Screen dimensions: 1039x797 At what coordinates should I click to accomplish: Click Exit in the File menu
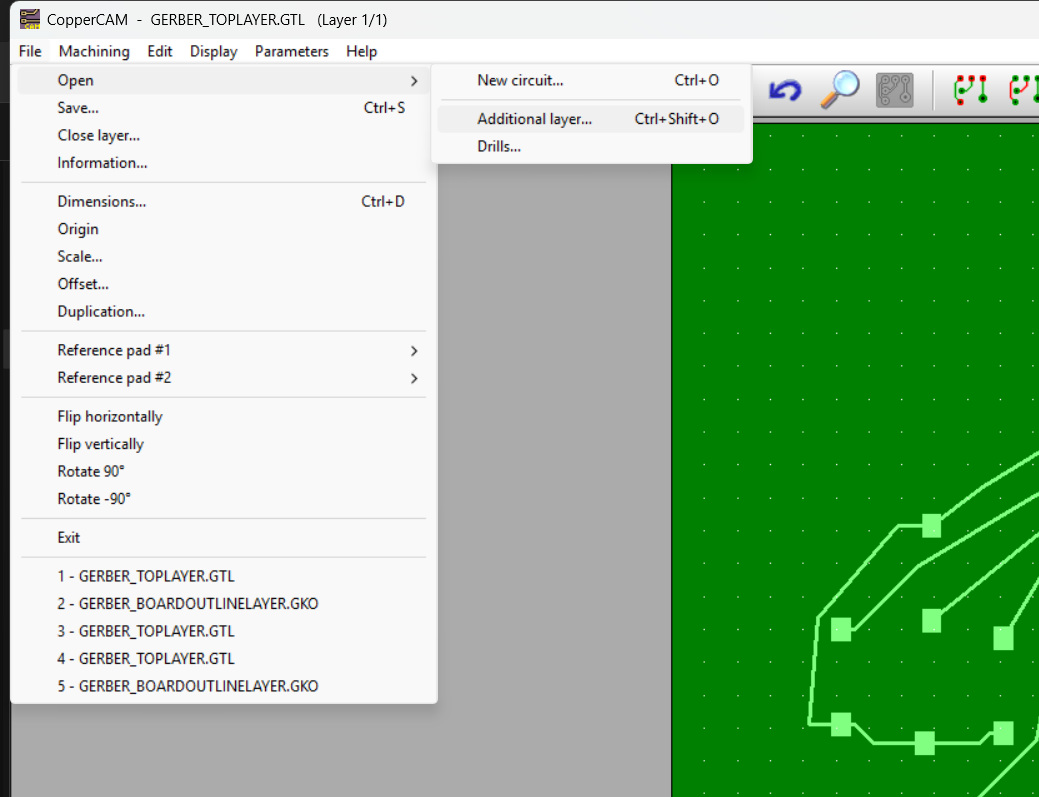(x=224, y=537)
